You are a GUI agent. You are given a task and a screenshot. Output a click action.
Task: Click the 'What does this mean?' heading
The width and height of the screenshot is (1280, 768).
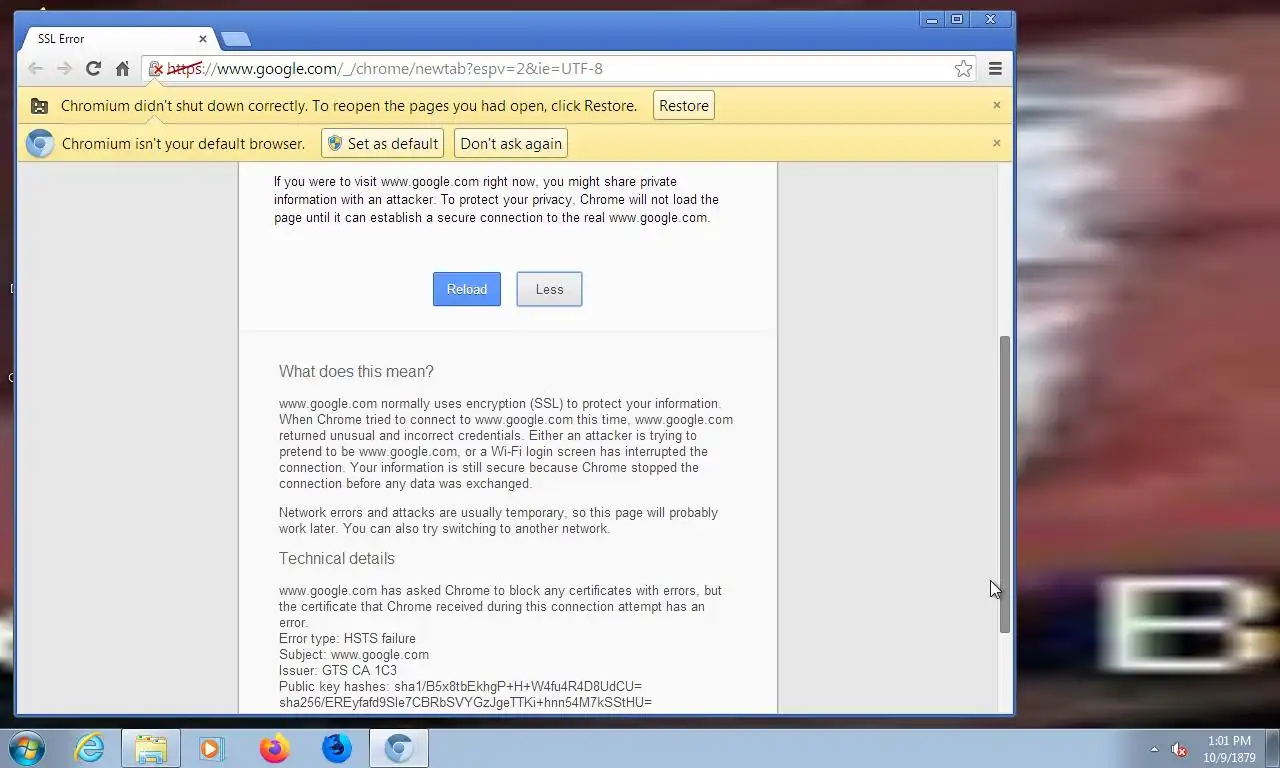(356, 372)
